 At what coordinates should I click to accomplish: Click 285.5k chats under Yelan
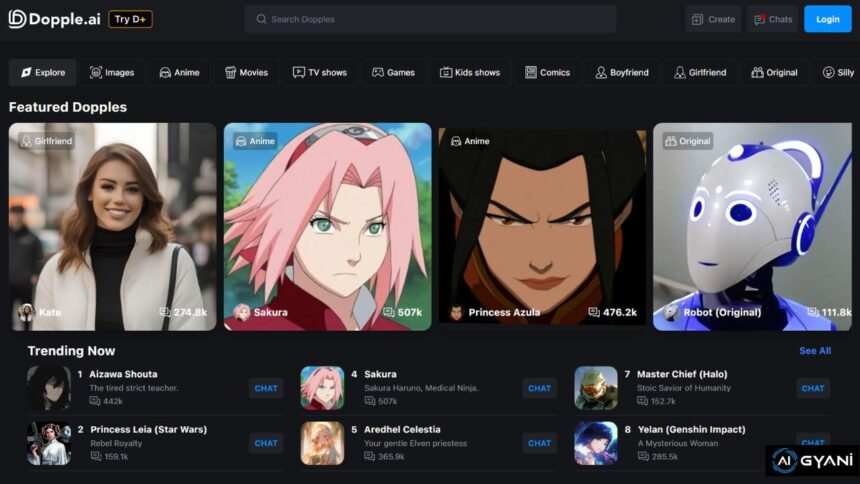(658, 457)
